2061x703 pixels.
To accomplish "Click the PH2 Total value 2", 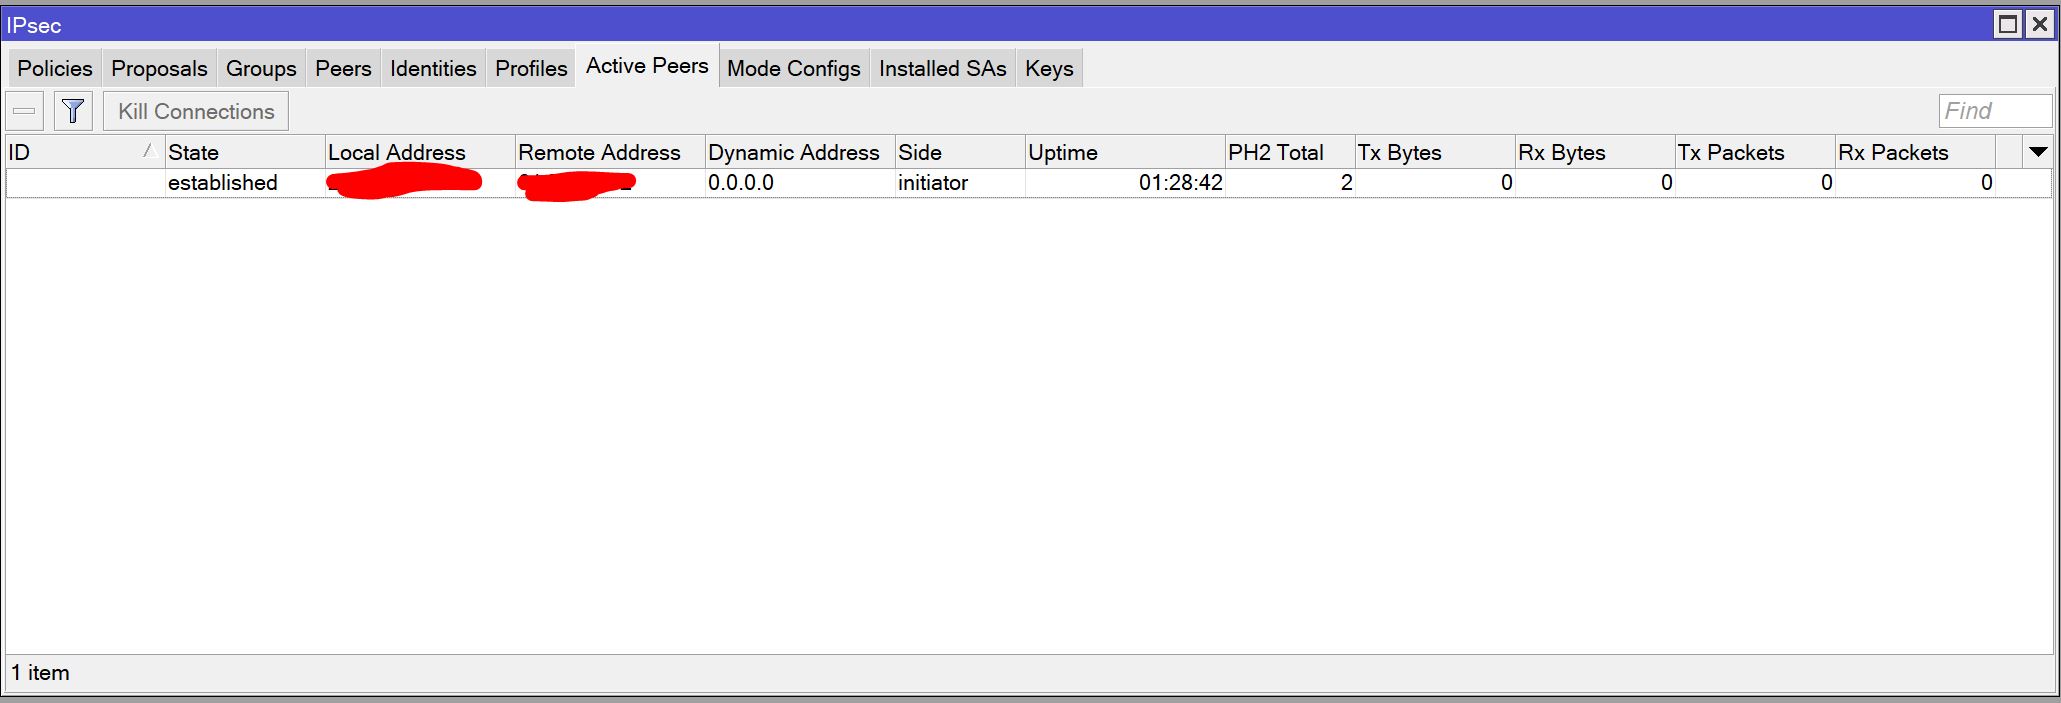I will pyautogui.click(x=1347, y=183).
